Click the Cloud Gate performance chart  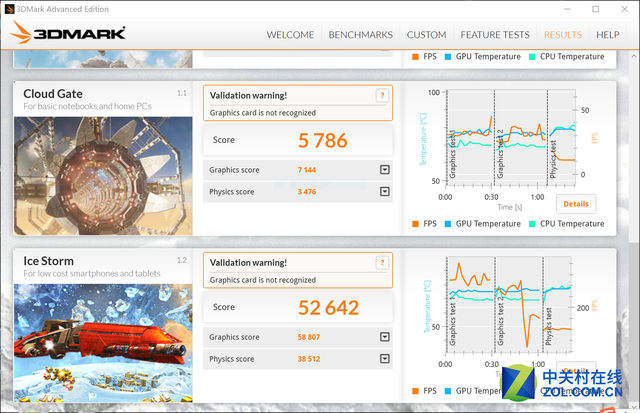tap(511, 138)
